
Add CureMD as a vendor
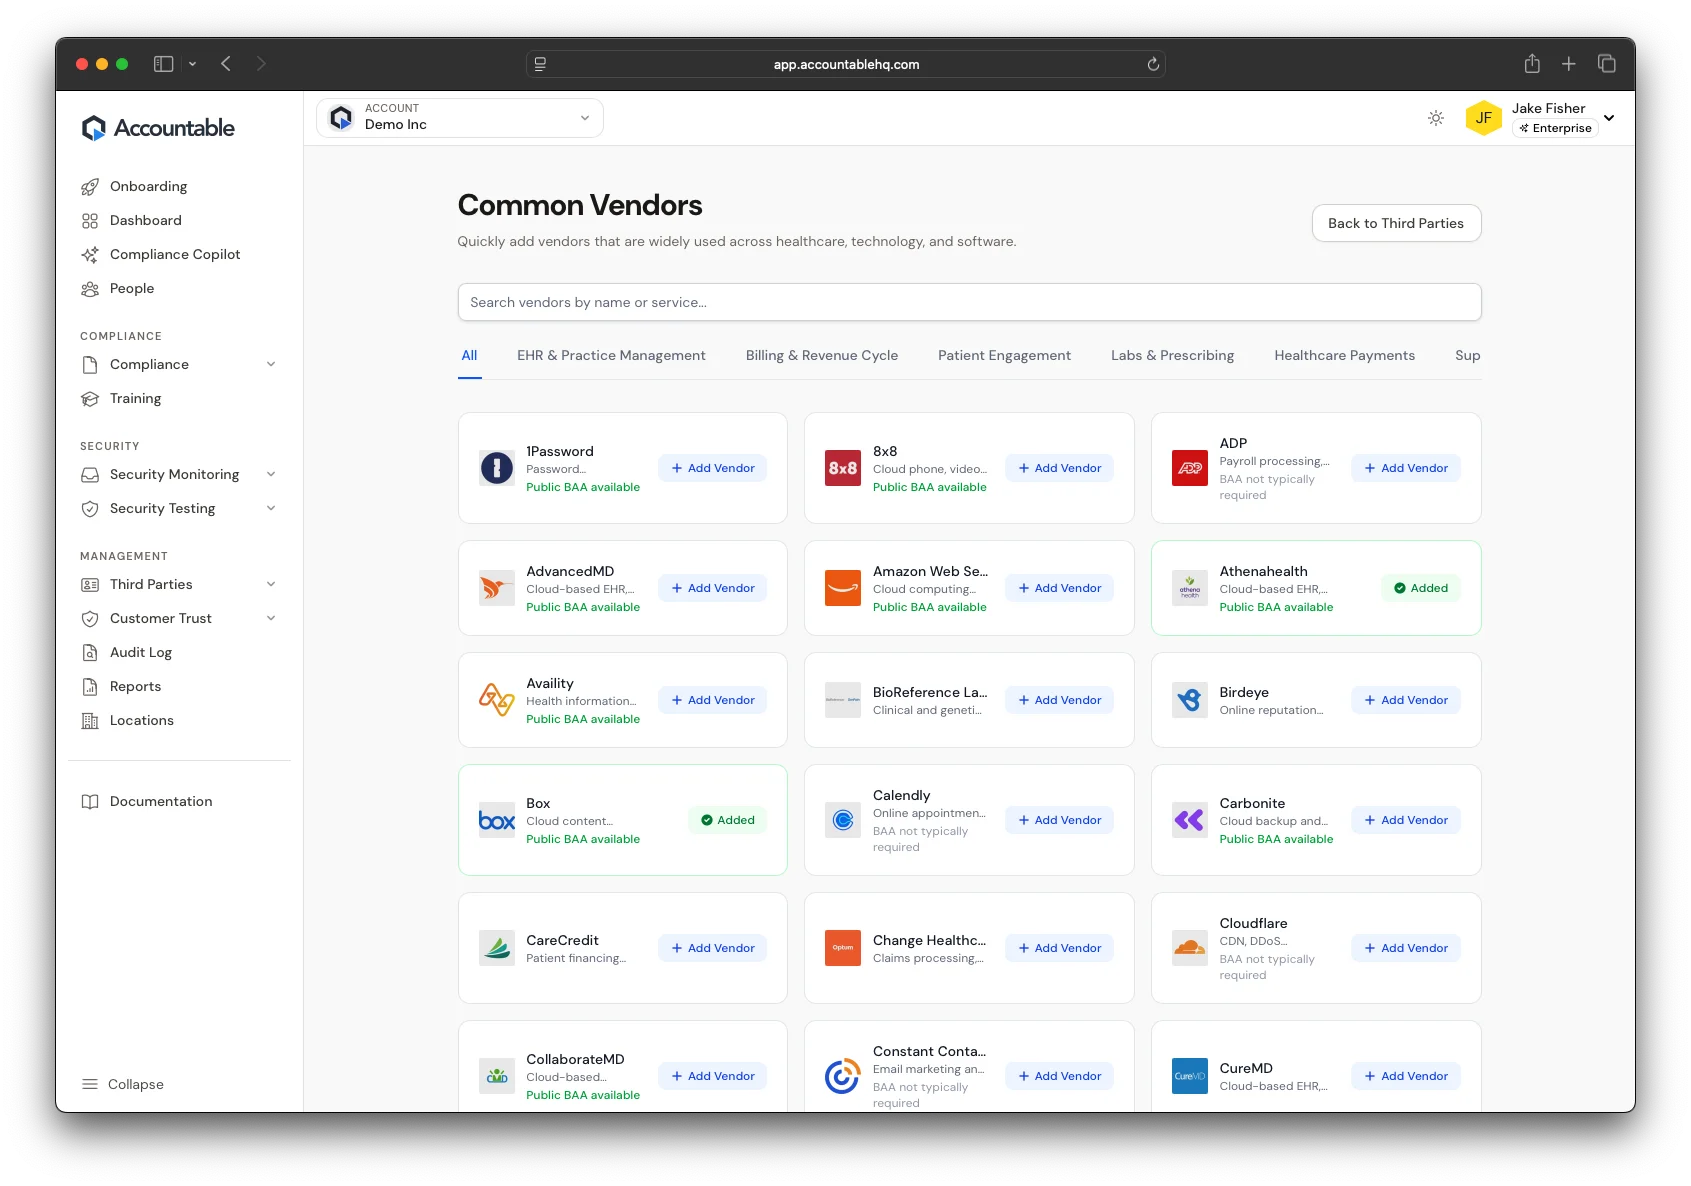coord(1406,1076)
